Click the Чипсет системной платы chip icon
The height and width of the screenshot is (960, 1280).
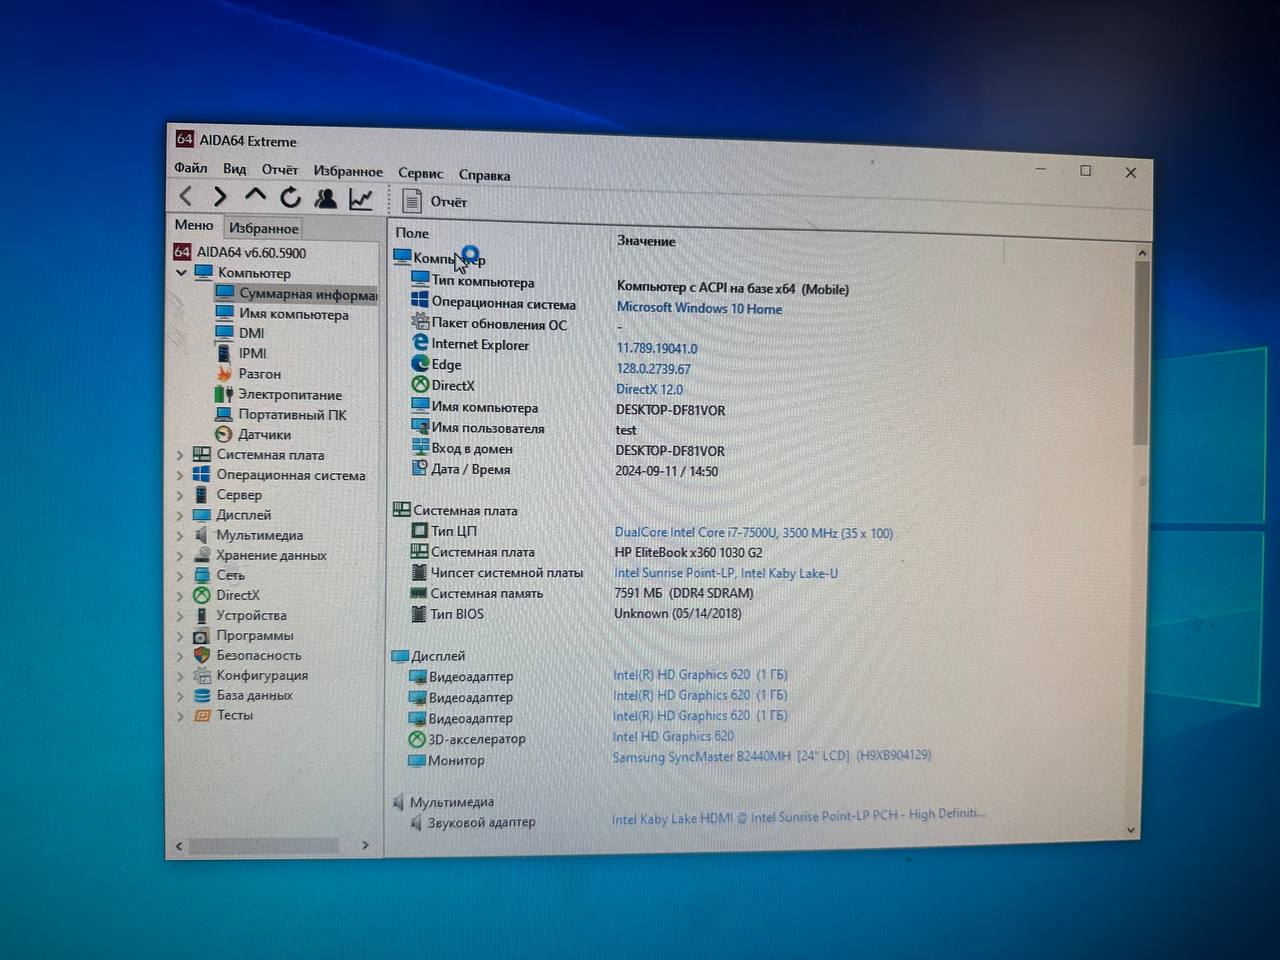point(420,571)
